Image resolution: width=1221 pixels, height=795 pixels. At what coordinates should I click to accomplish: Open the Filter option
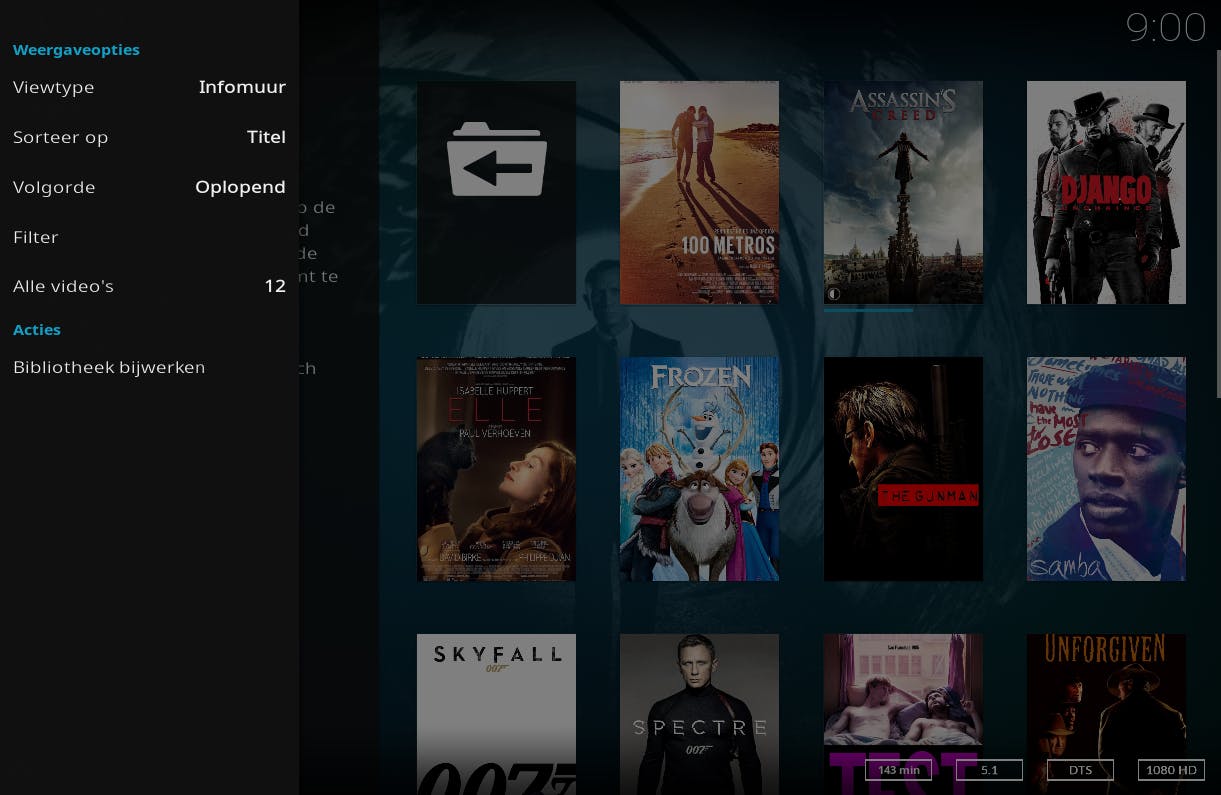pyautogui.click(x=149, y=237)
